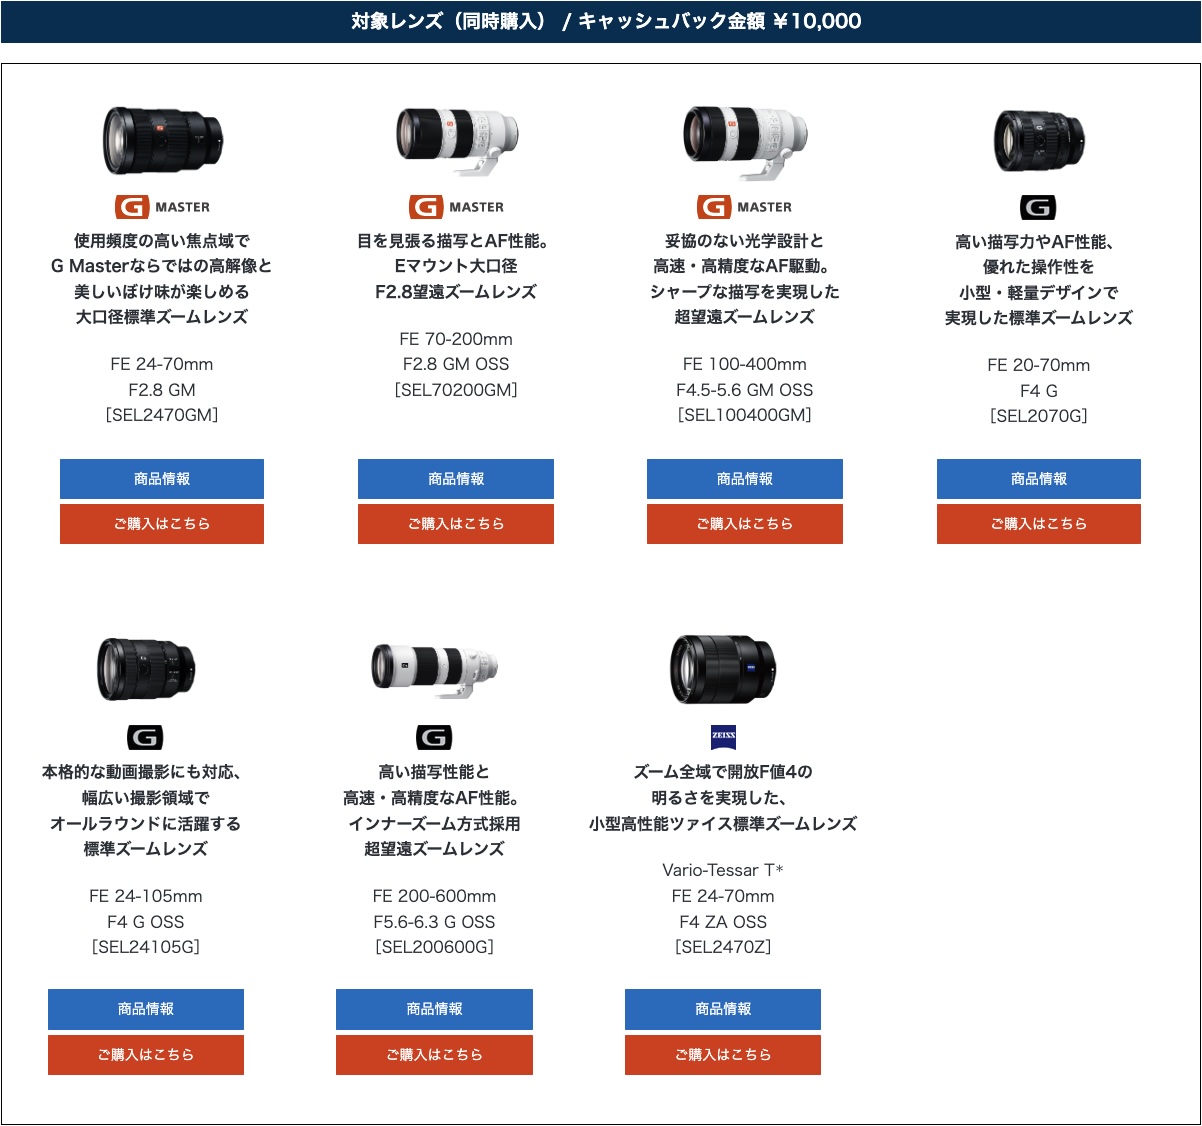Click the F4 ZA OSS spec text
Image resolution: width=1202 pixels, height=1126 pixels.
pos(723,922)
